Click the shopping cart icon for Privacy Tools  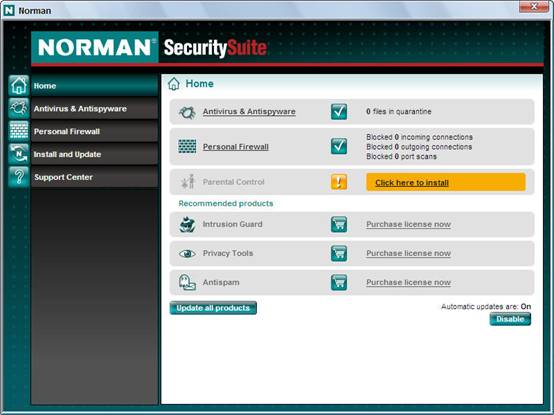339,253
